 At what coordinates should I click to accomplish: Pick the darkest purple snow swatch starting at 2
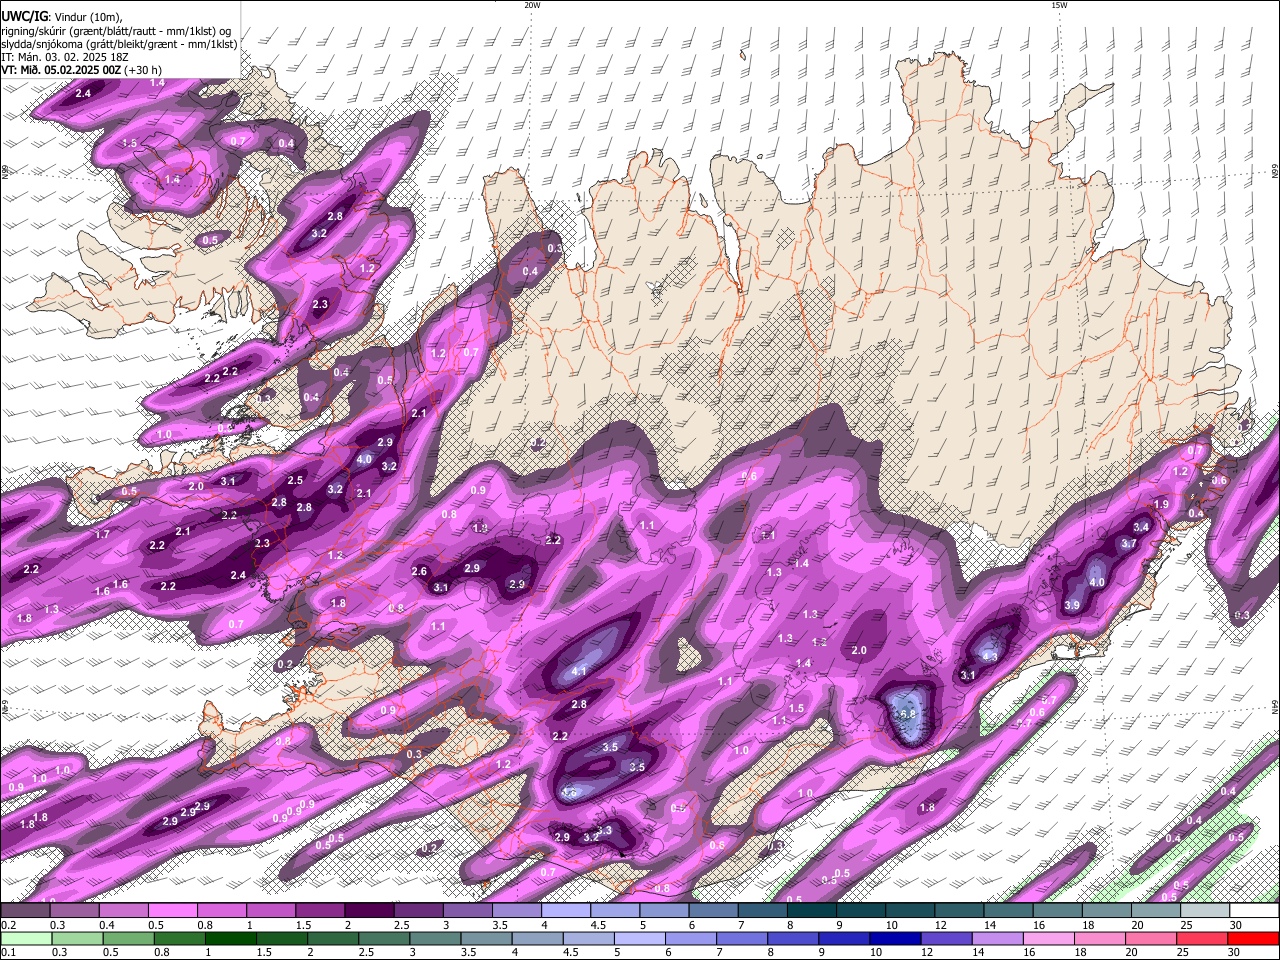368,911
